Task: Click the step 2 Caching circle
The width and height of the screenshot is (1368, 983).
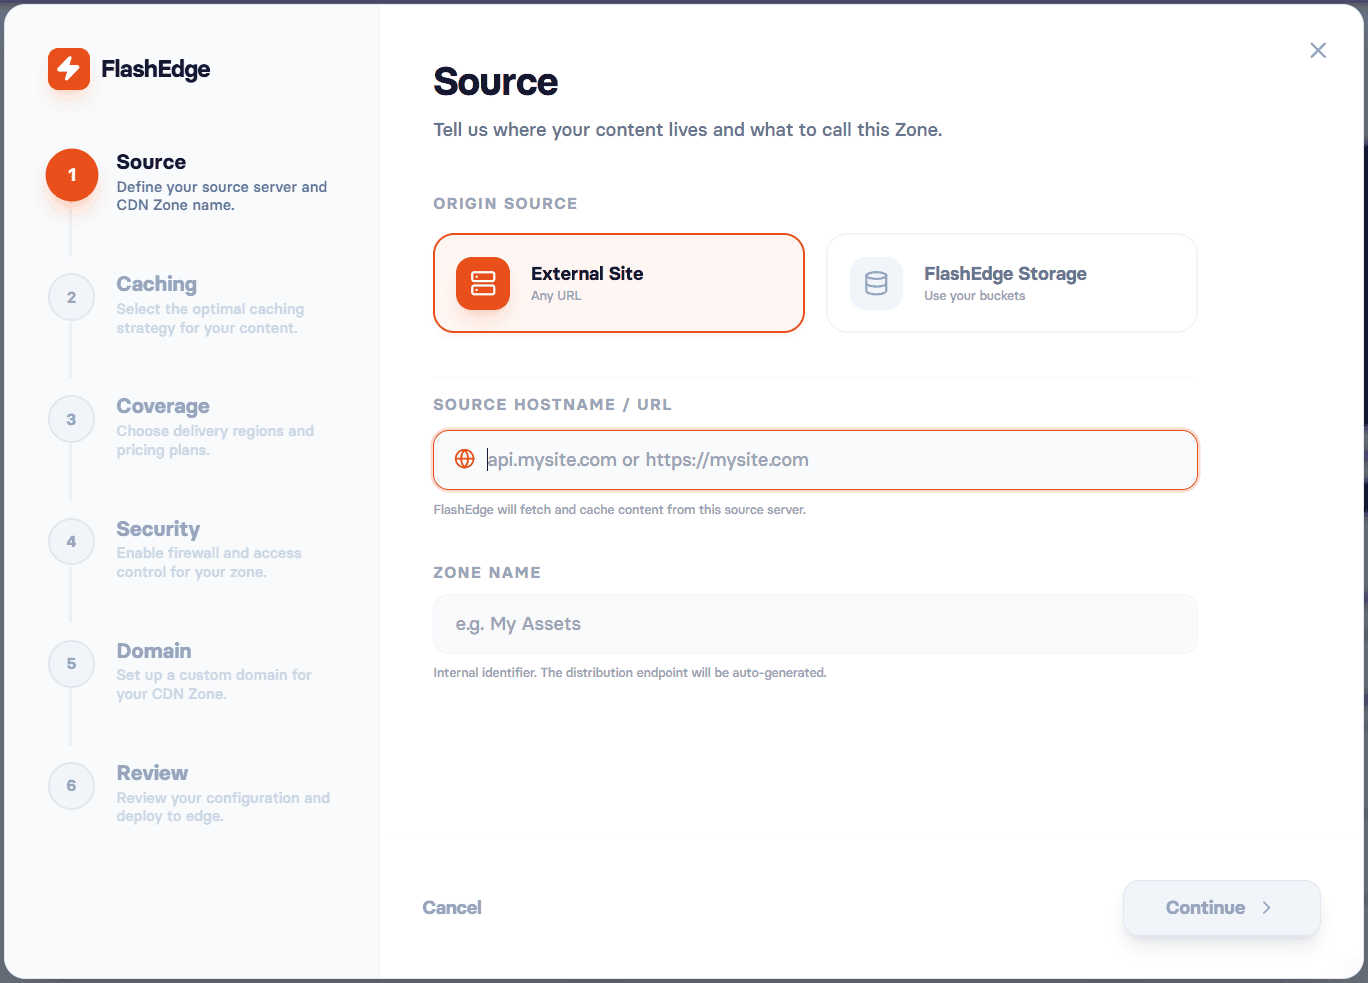Action: coord(72,297)
